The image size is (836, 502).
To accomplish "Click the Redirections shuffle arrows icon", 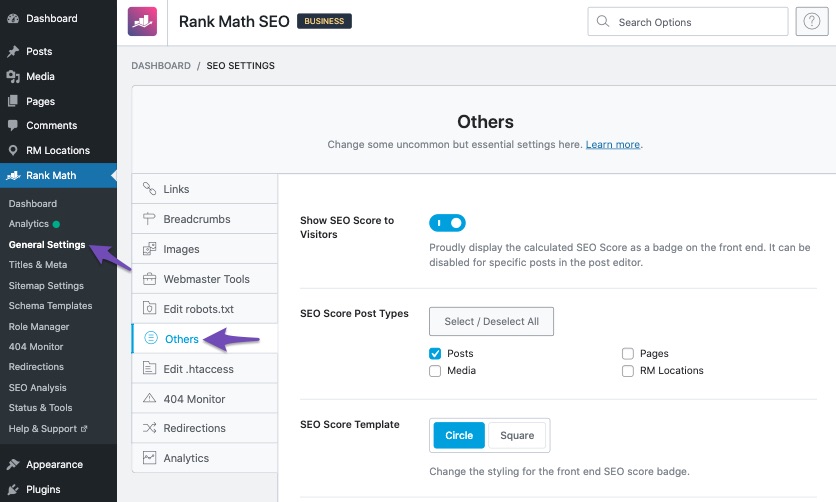I will [150, 428].
